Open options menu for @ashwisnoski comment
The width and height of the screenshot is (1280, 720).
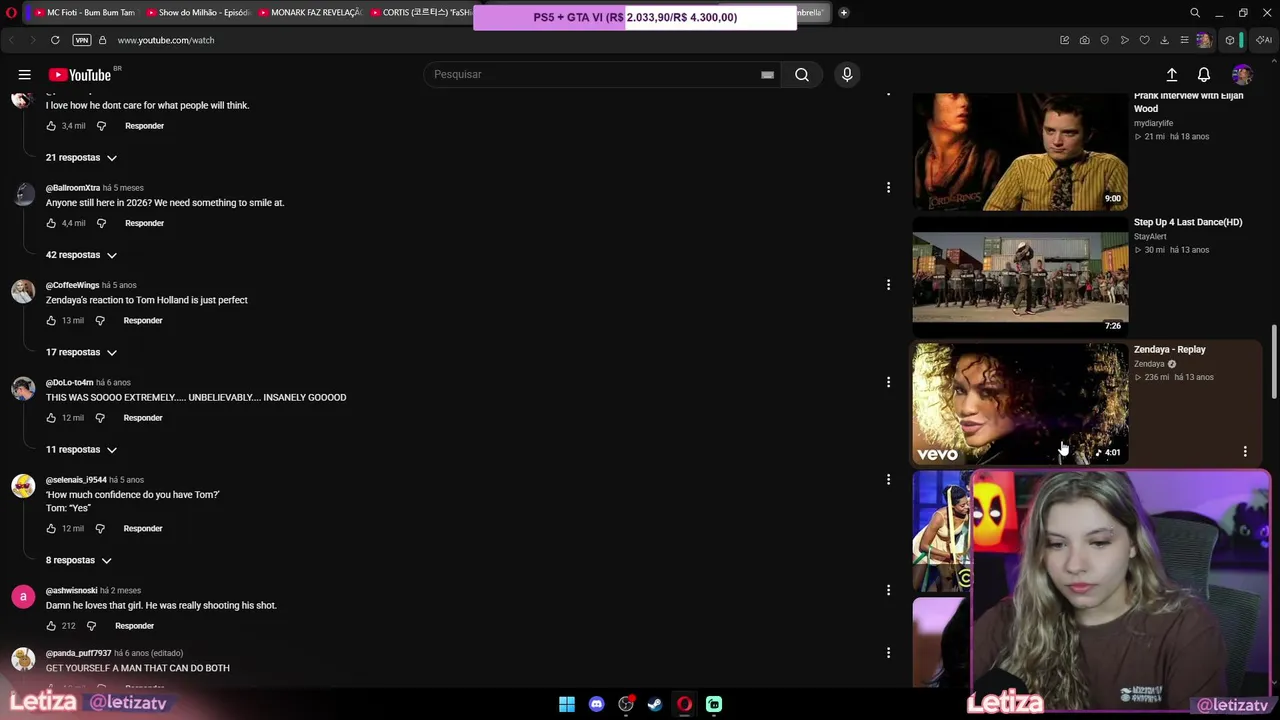tap(888, 590)
